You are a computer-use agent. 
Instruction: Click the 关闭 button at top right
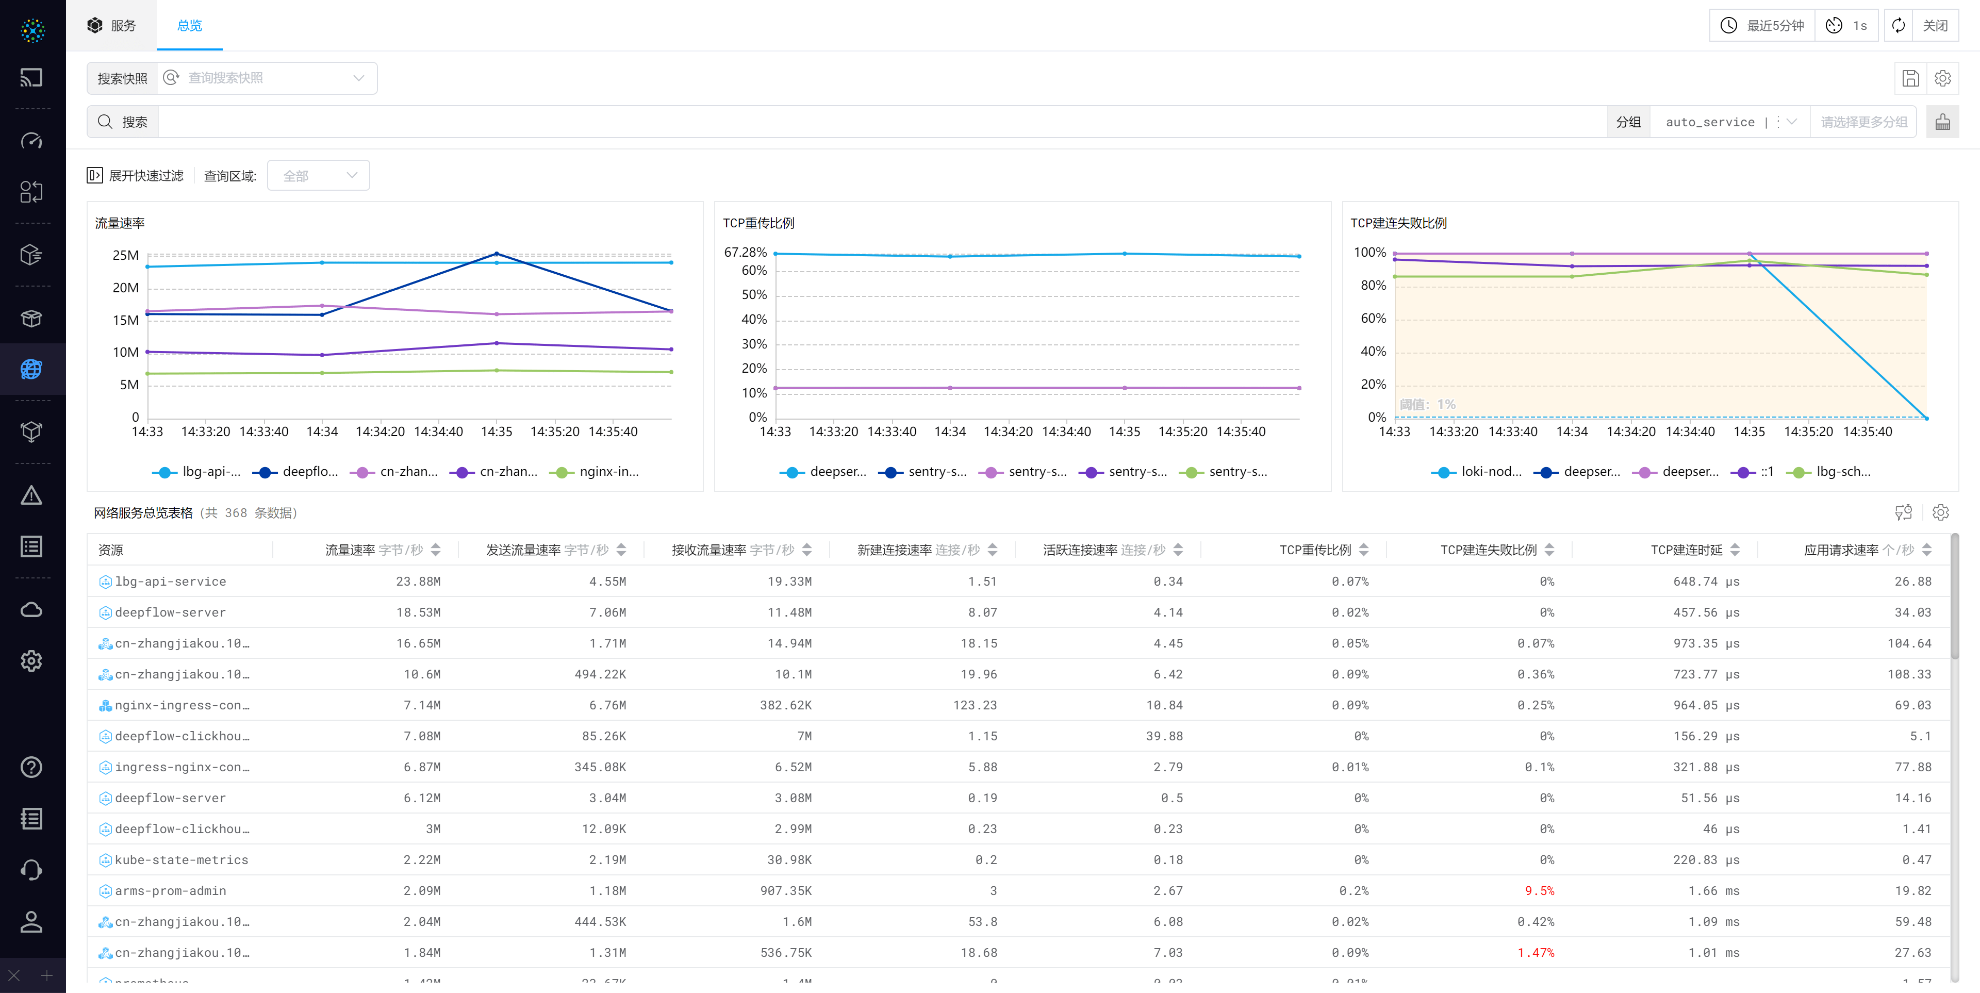[x=1935, y=26]
